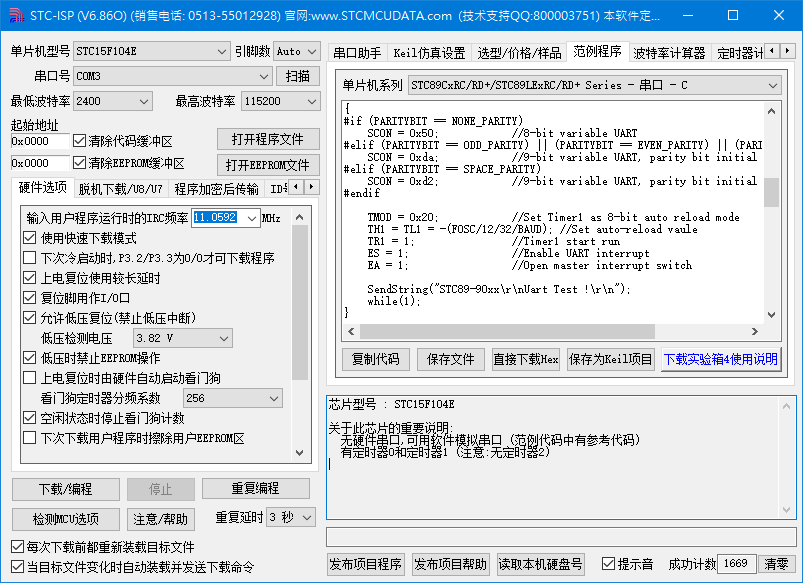Viewport: 803px width, 583px height.
Task: Switch to the 串口助手 tab
Action: pyautogui.click(x=357, y=53)
